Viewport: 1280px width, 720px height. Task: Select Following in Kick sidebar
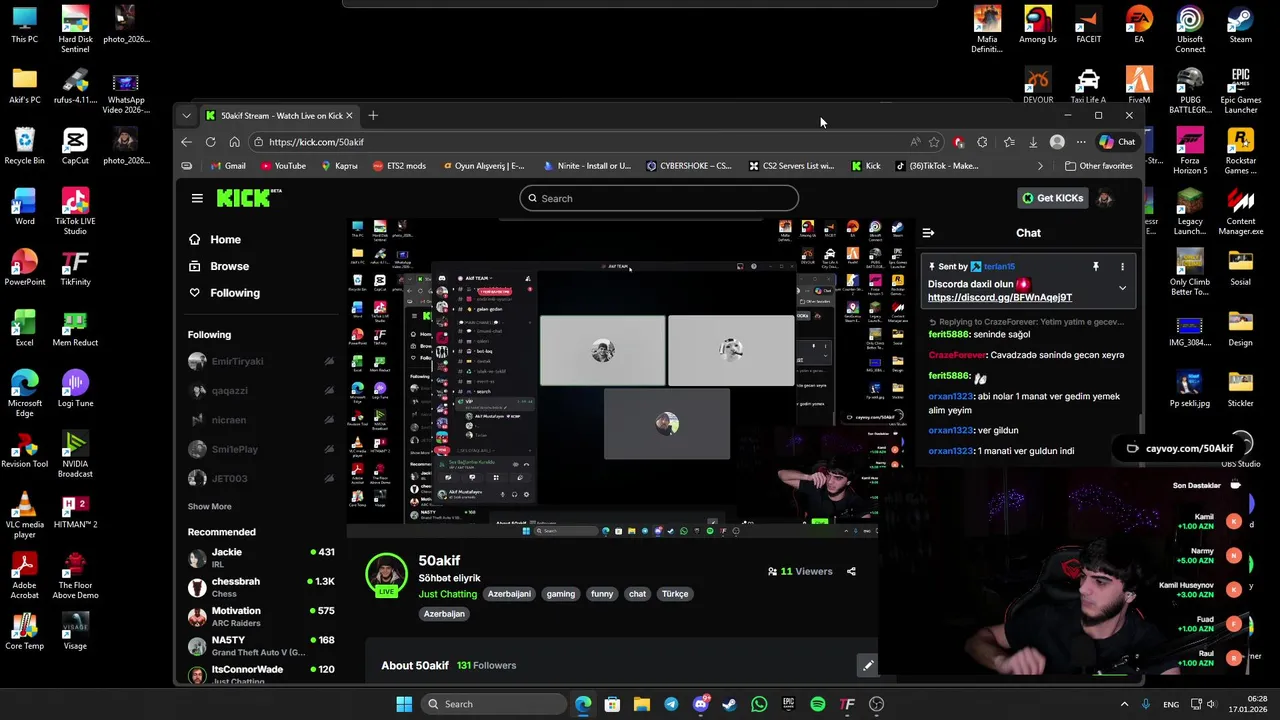click(234, 293)
